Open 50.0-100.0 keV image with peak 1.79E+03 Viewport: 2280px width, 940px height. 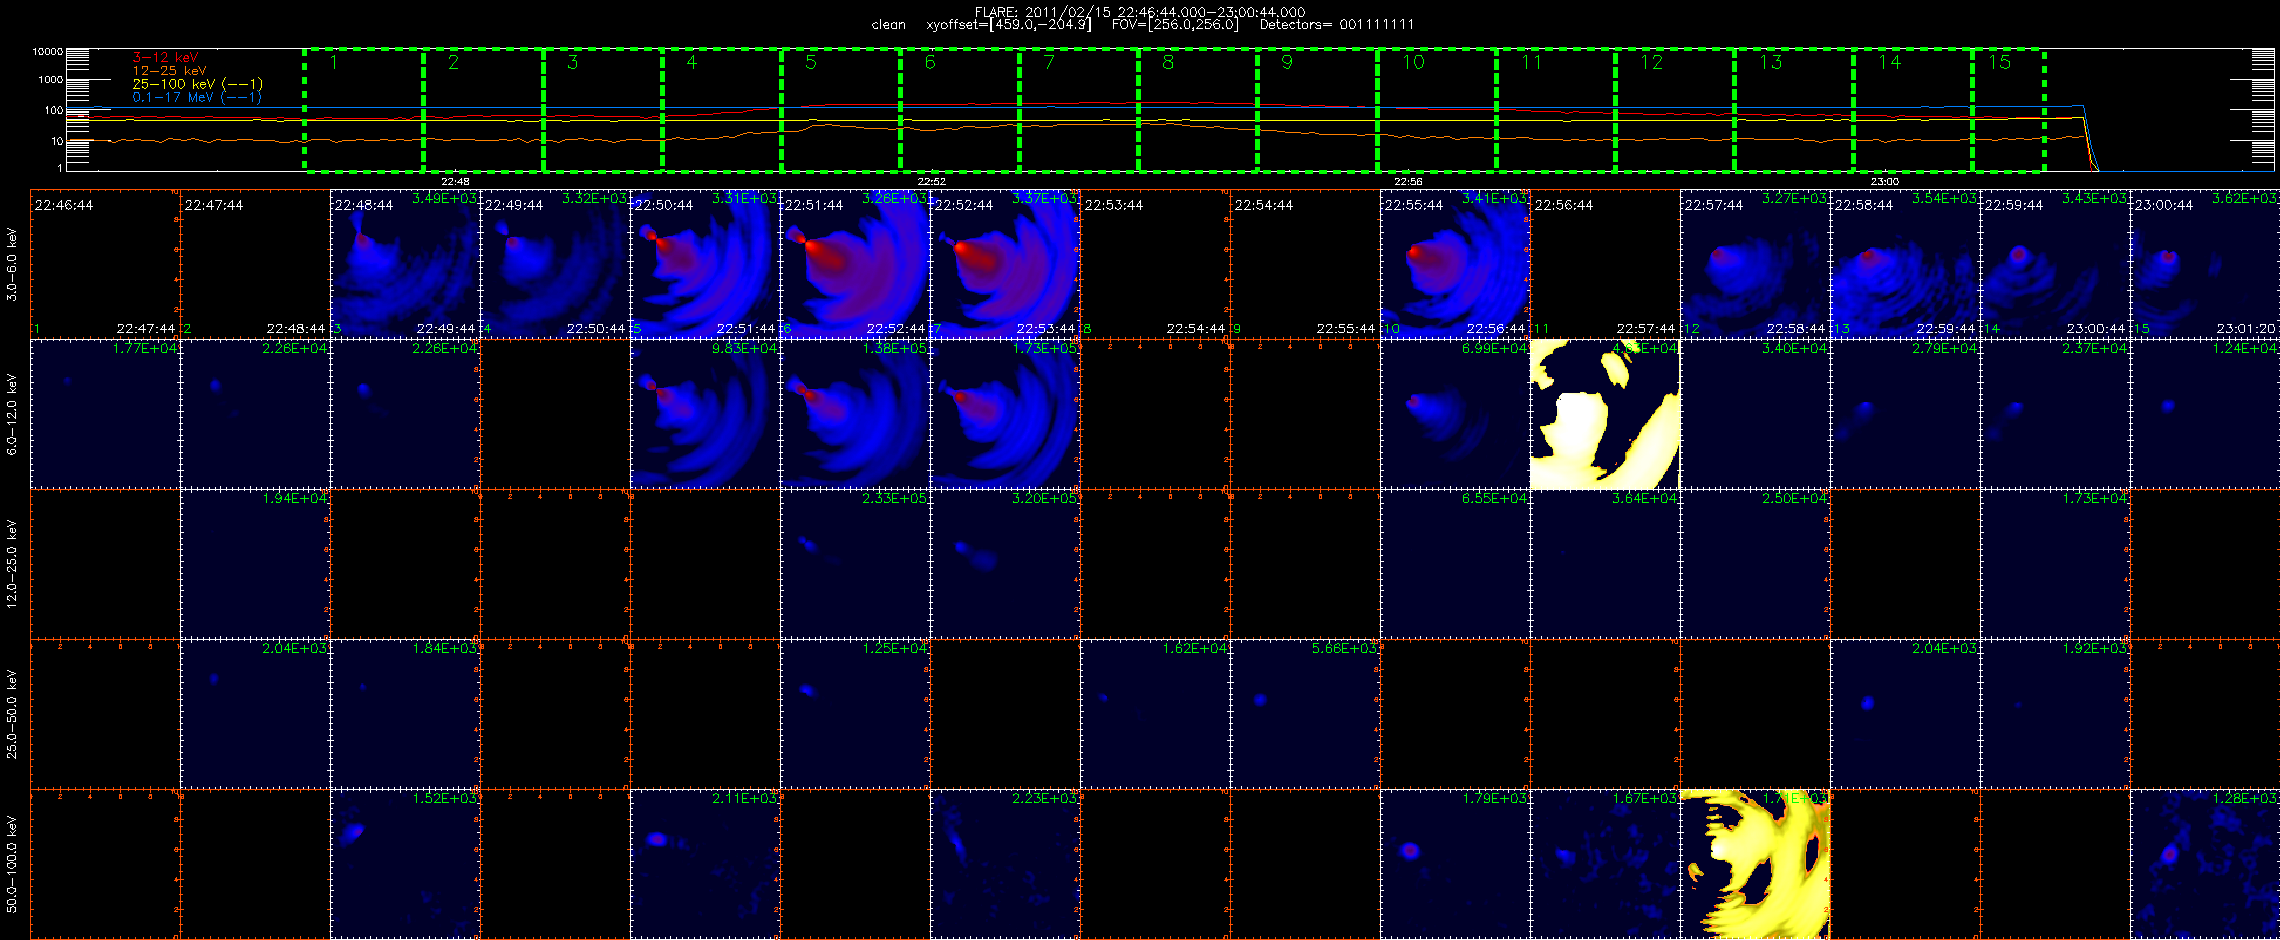click(1455, 864)
